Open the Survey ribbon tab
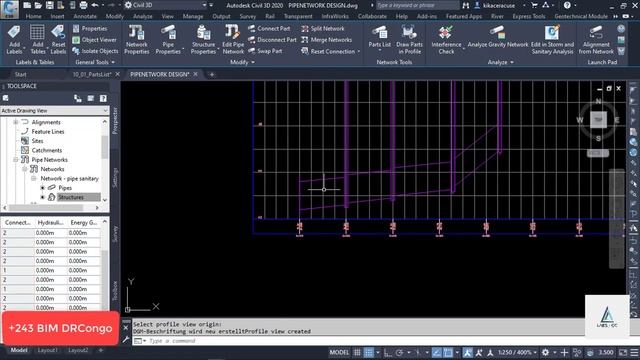 248,16
